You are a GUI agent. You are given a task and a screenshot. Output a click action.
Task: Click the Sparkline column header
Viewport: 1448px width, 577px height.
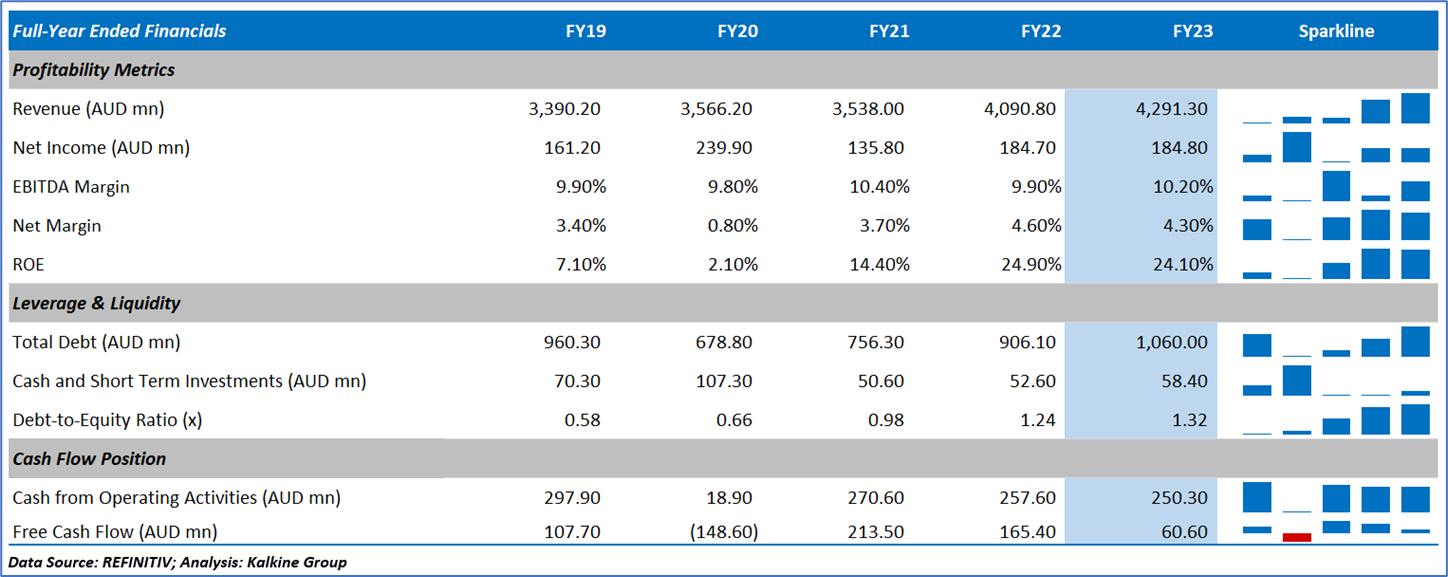pyautogui.click(x=1336, y=31)
